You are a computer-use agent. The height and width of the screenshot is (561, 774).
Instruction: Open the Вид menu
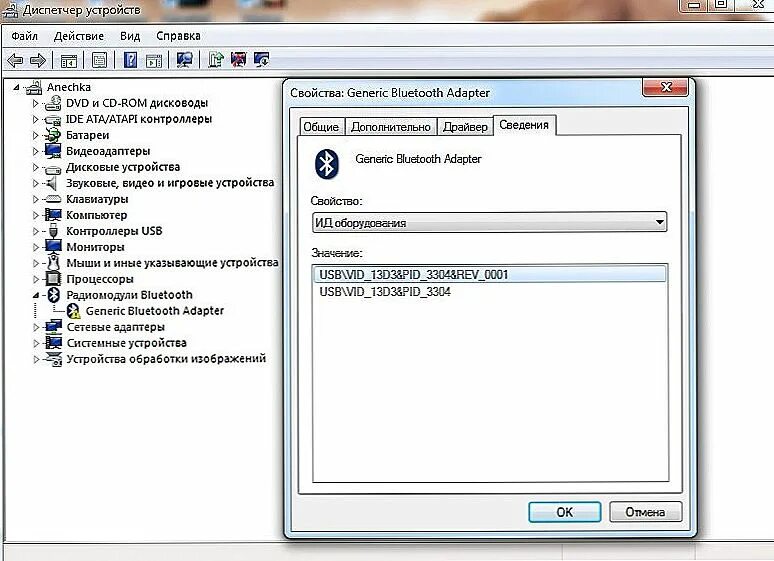click(130, 36)
